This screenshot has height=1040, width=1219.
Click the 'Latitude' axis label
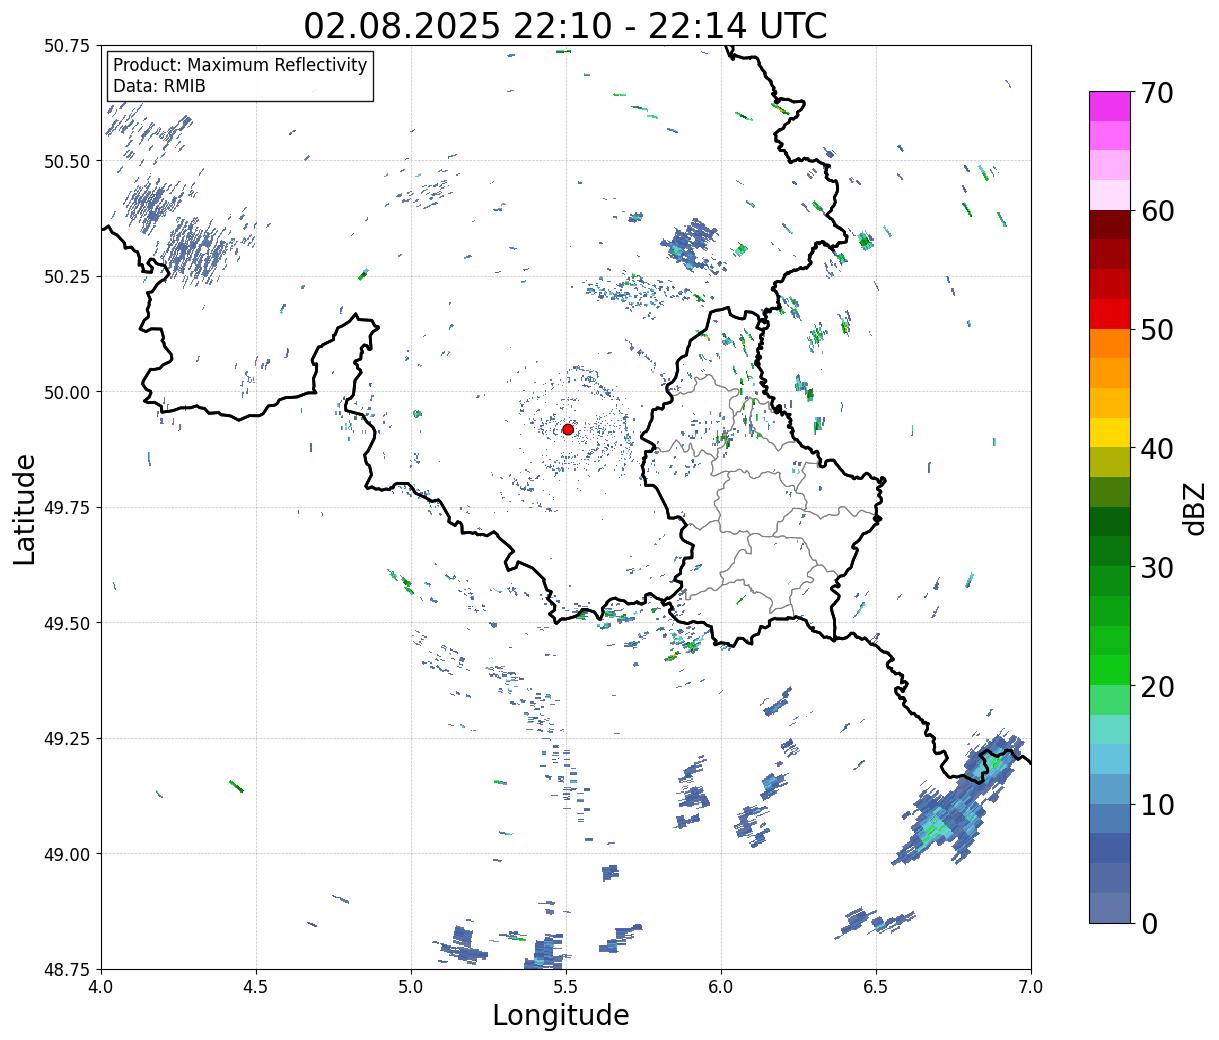tap(24, 509)
